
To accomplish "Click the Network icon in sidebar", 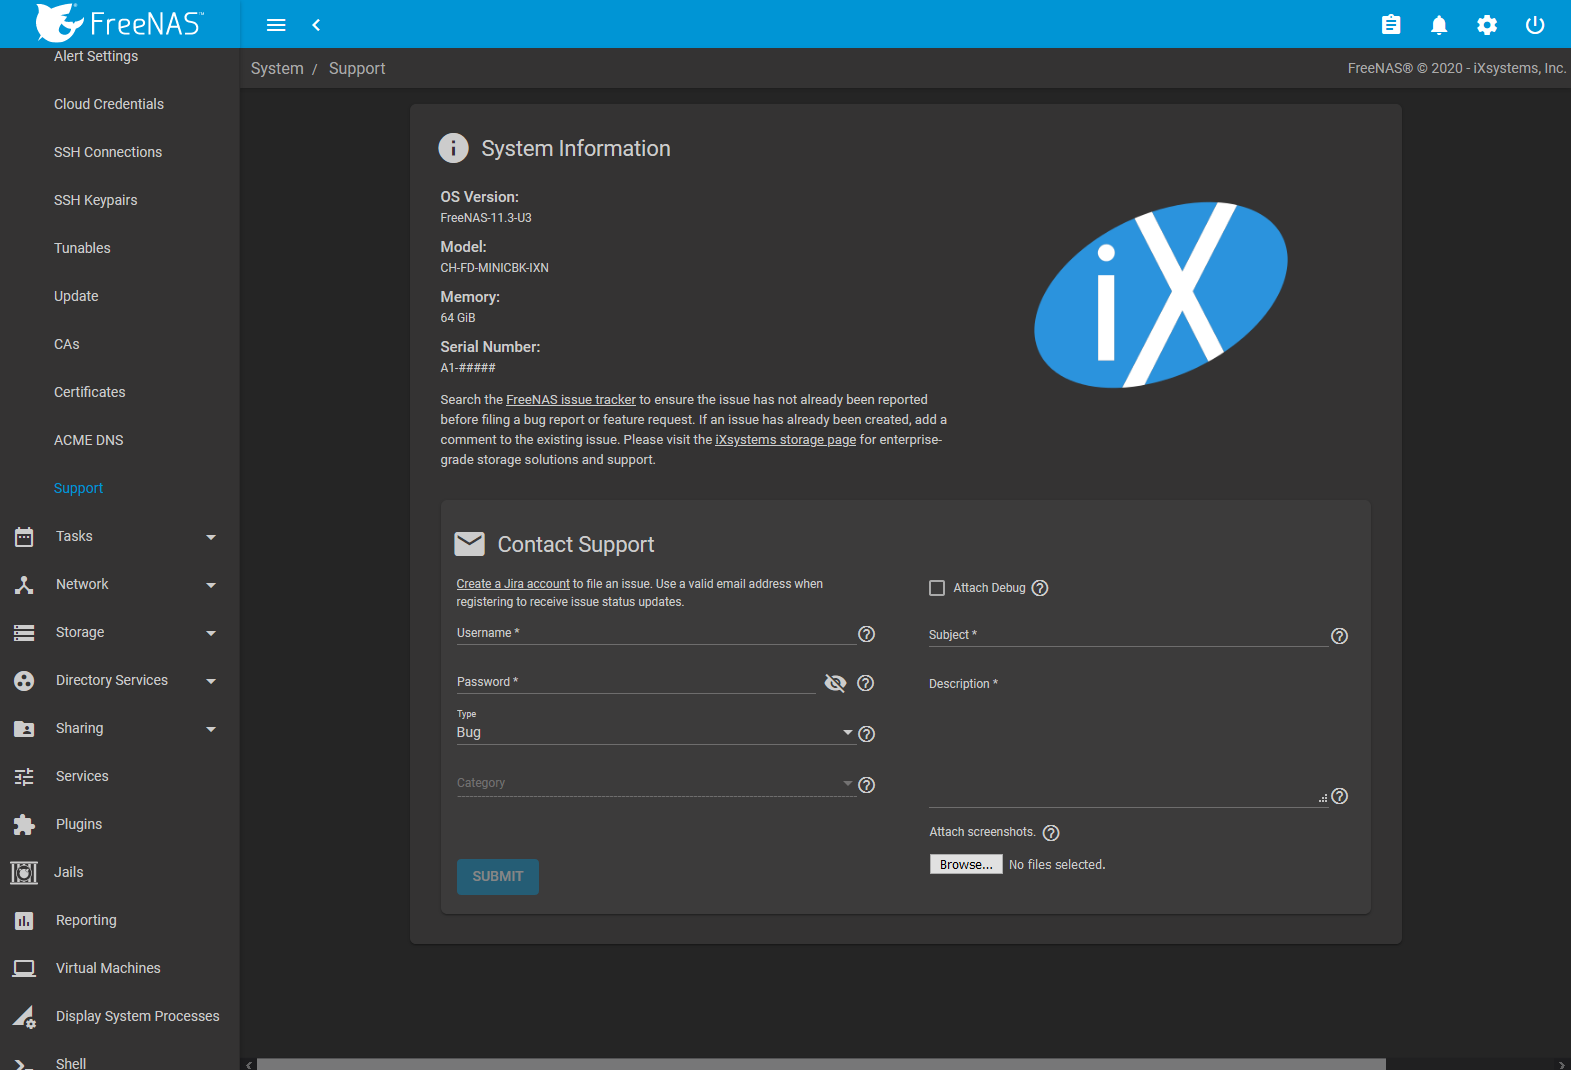I will pyautogui.click(x=24, y=585).
